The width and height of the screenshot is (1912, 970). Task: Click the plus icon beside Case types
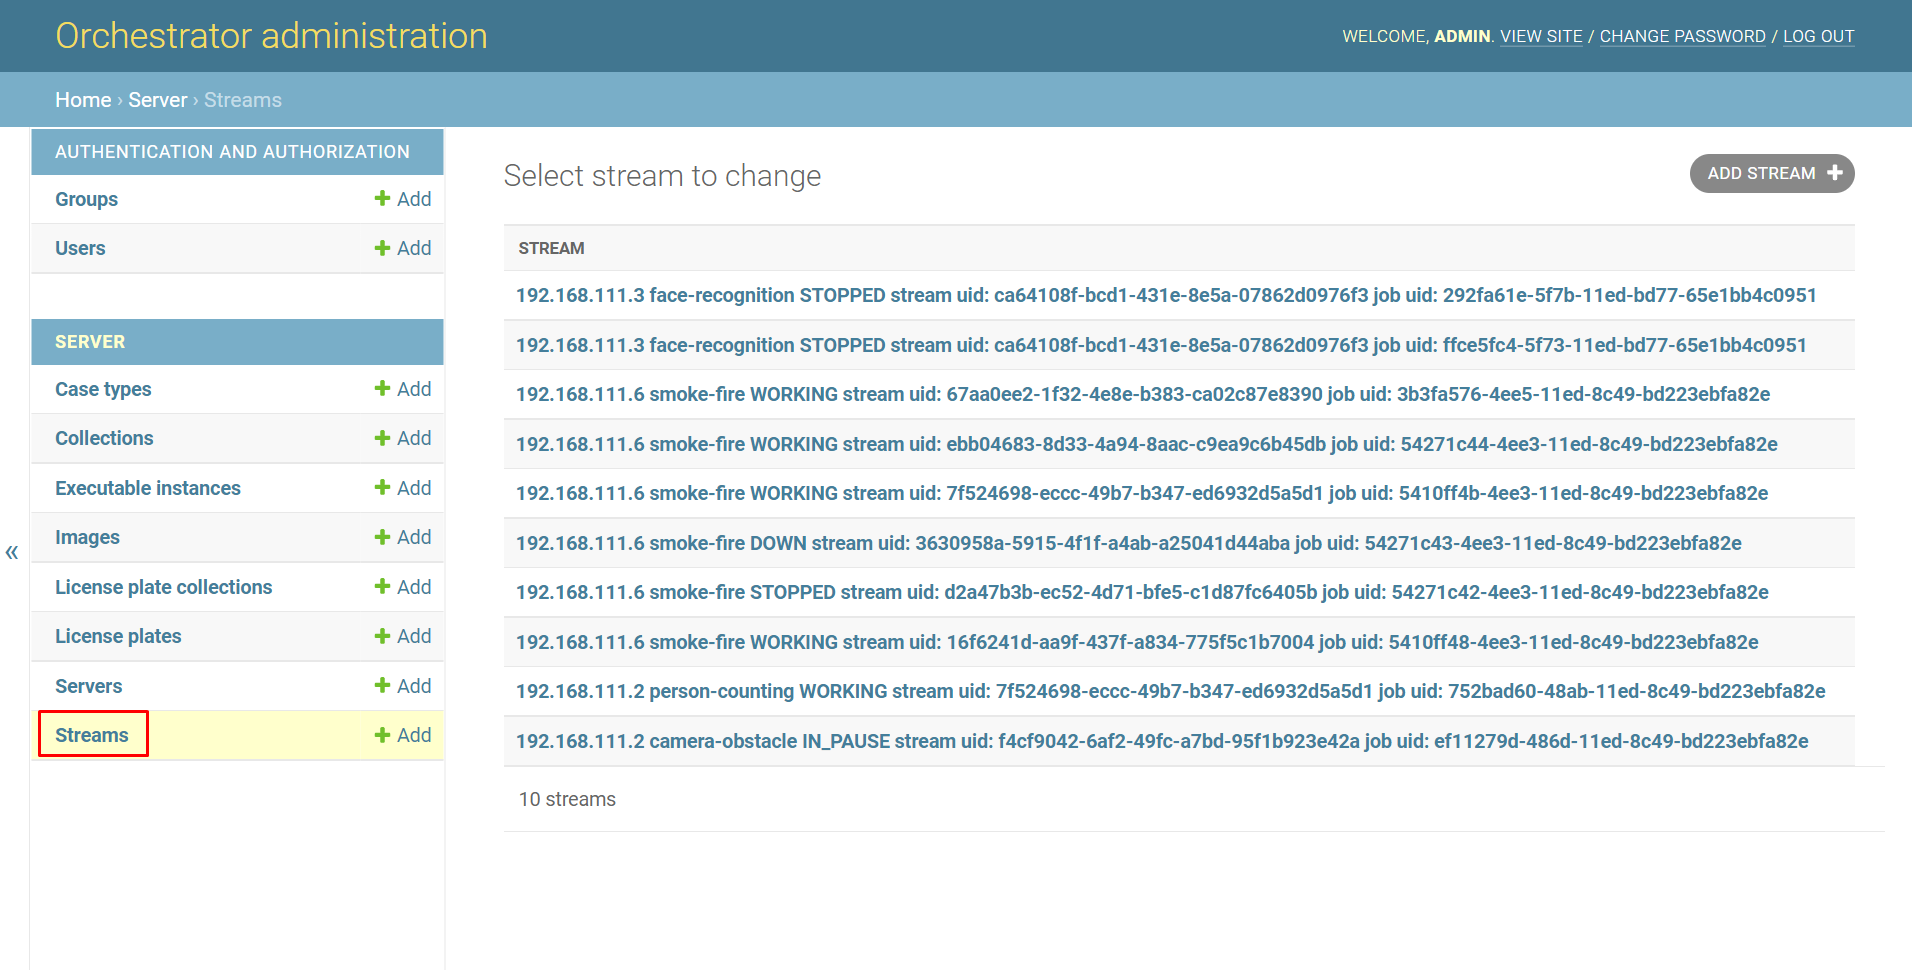382,389
